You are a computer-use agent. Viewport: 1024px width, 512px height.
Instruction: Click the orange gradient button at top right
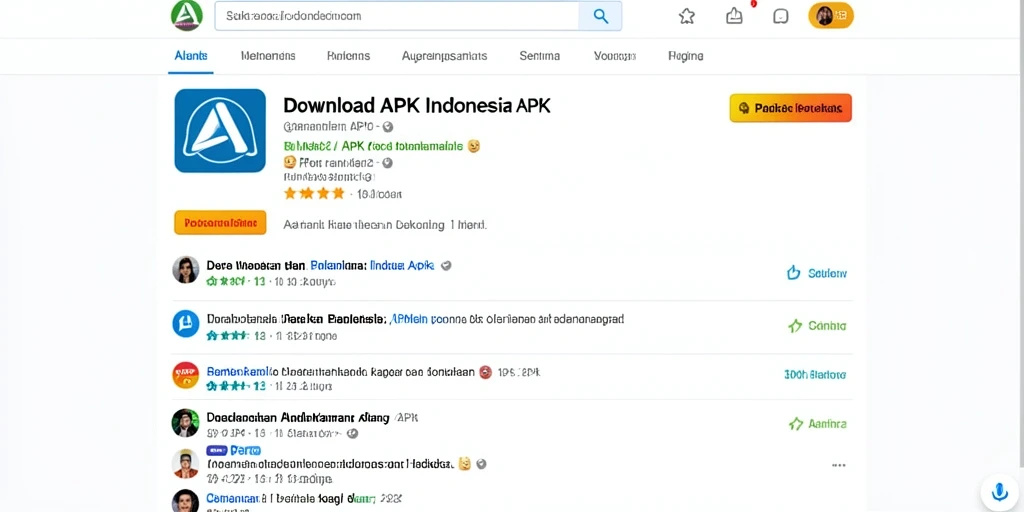coord(790,108)
